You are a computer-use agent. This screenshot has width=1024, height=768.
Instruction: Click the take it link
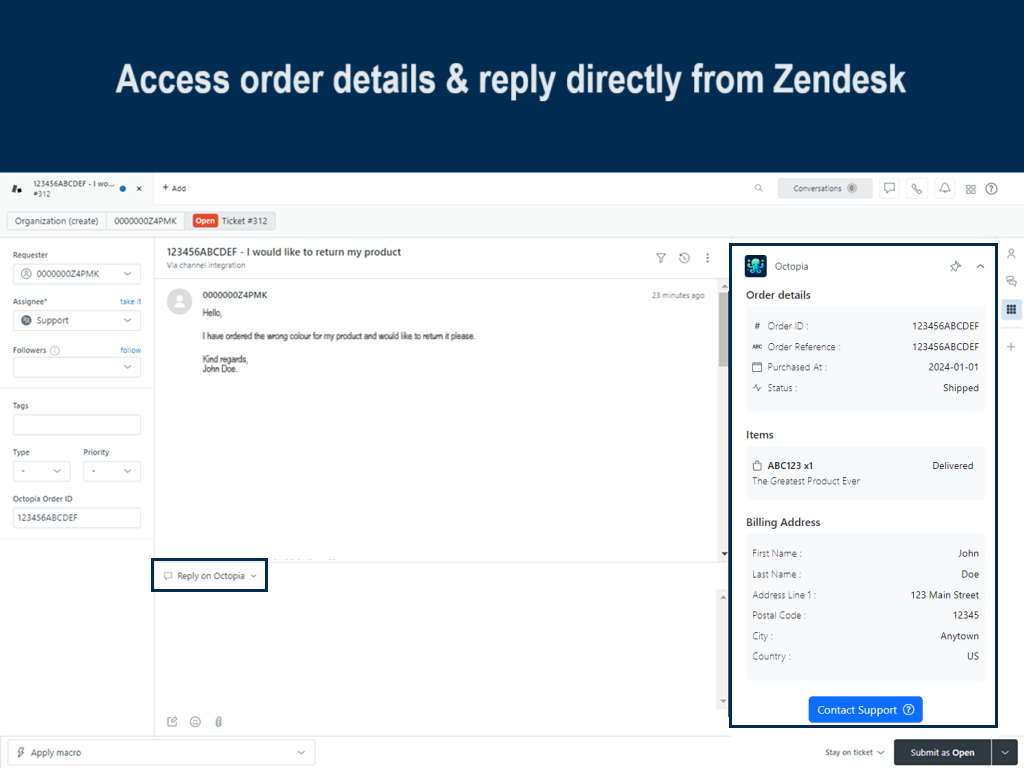point(130,301)
